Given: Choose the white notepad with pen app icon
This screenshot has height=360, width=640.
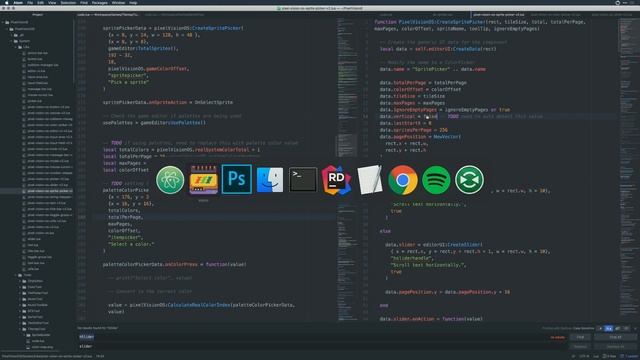Looking at the screenshot, I should tap(369, 180).
